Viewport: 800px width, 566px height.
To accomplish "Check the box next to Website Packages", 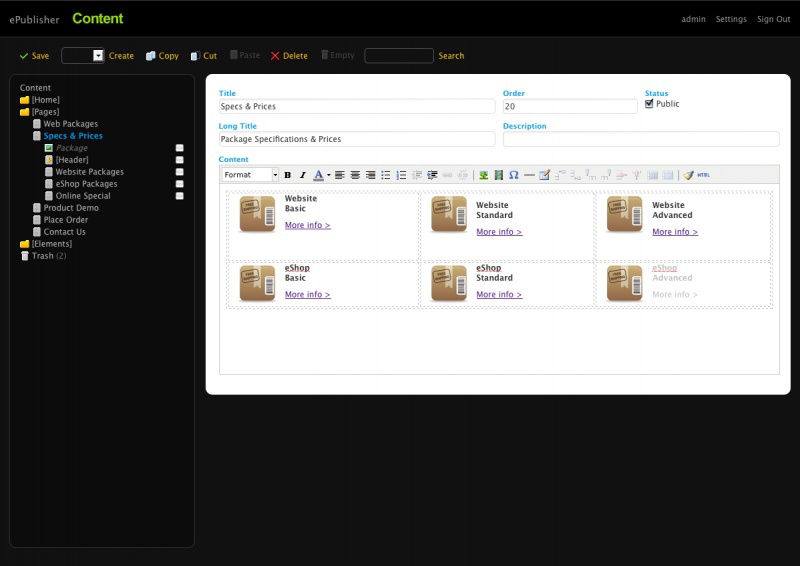I will tap(180, 172).
